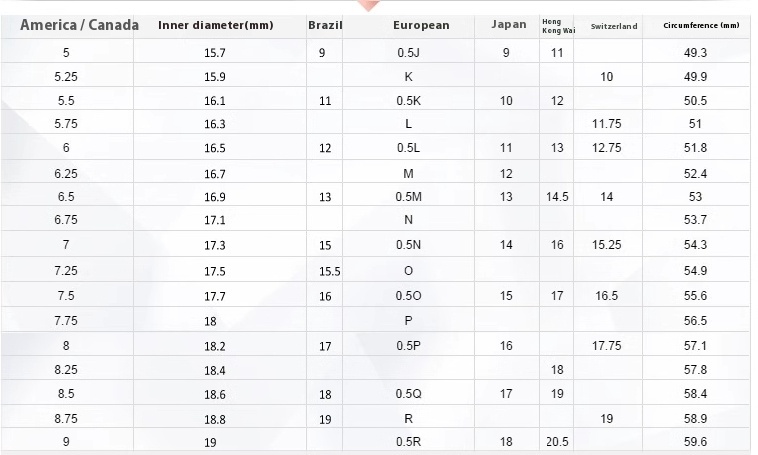Select the Switzerland 17.75 cell
Viewport: 758px width, 455px height.
[x=607, y=346]
